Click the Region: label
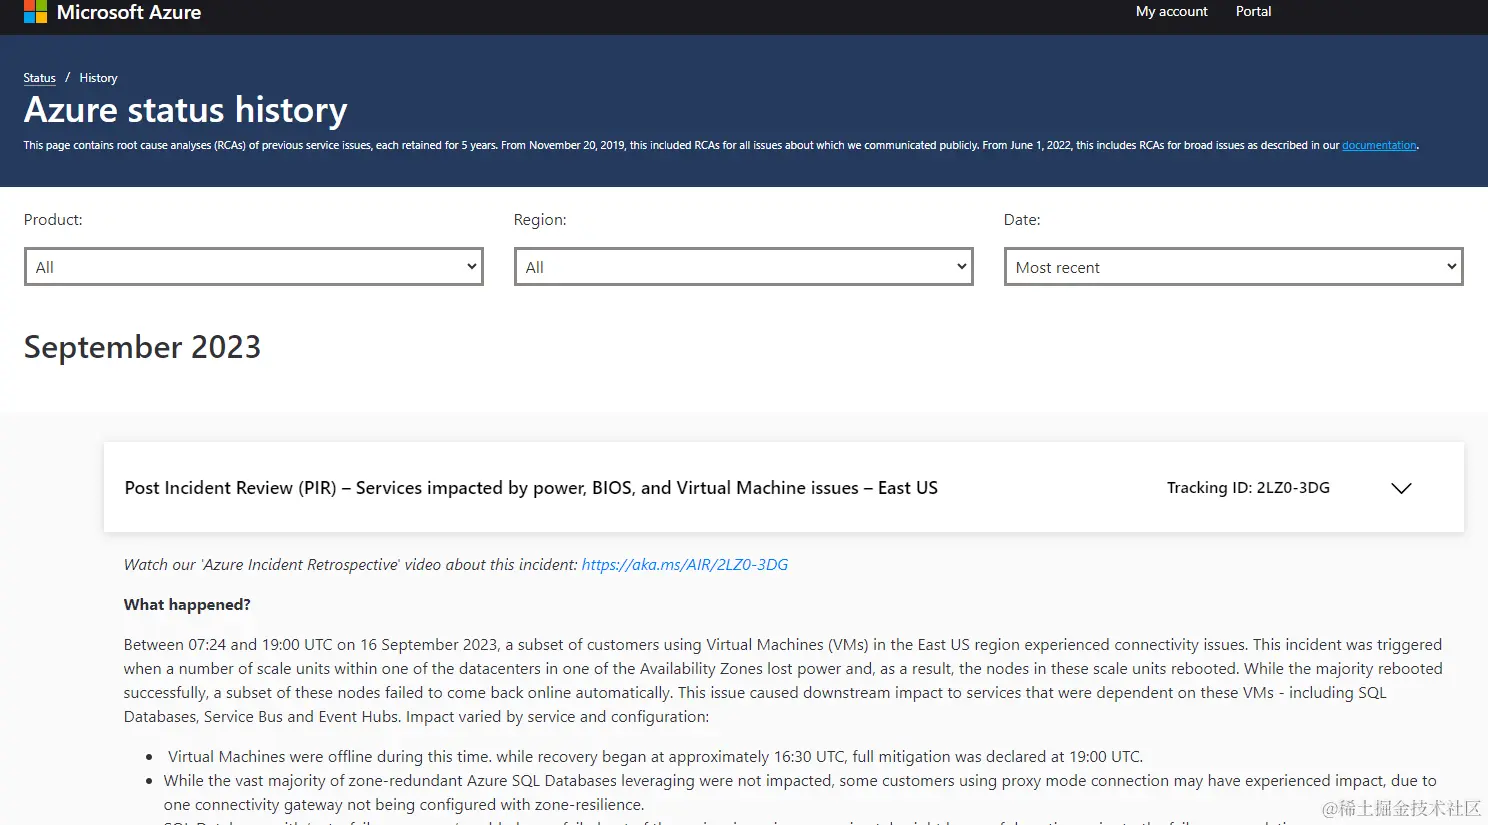Image resolution: width=1488 pixels, height=825 pixels. tap(540, 220)
